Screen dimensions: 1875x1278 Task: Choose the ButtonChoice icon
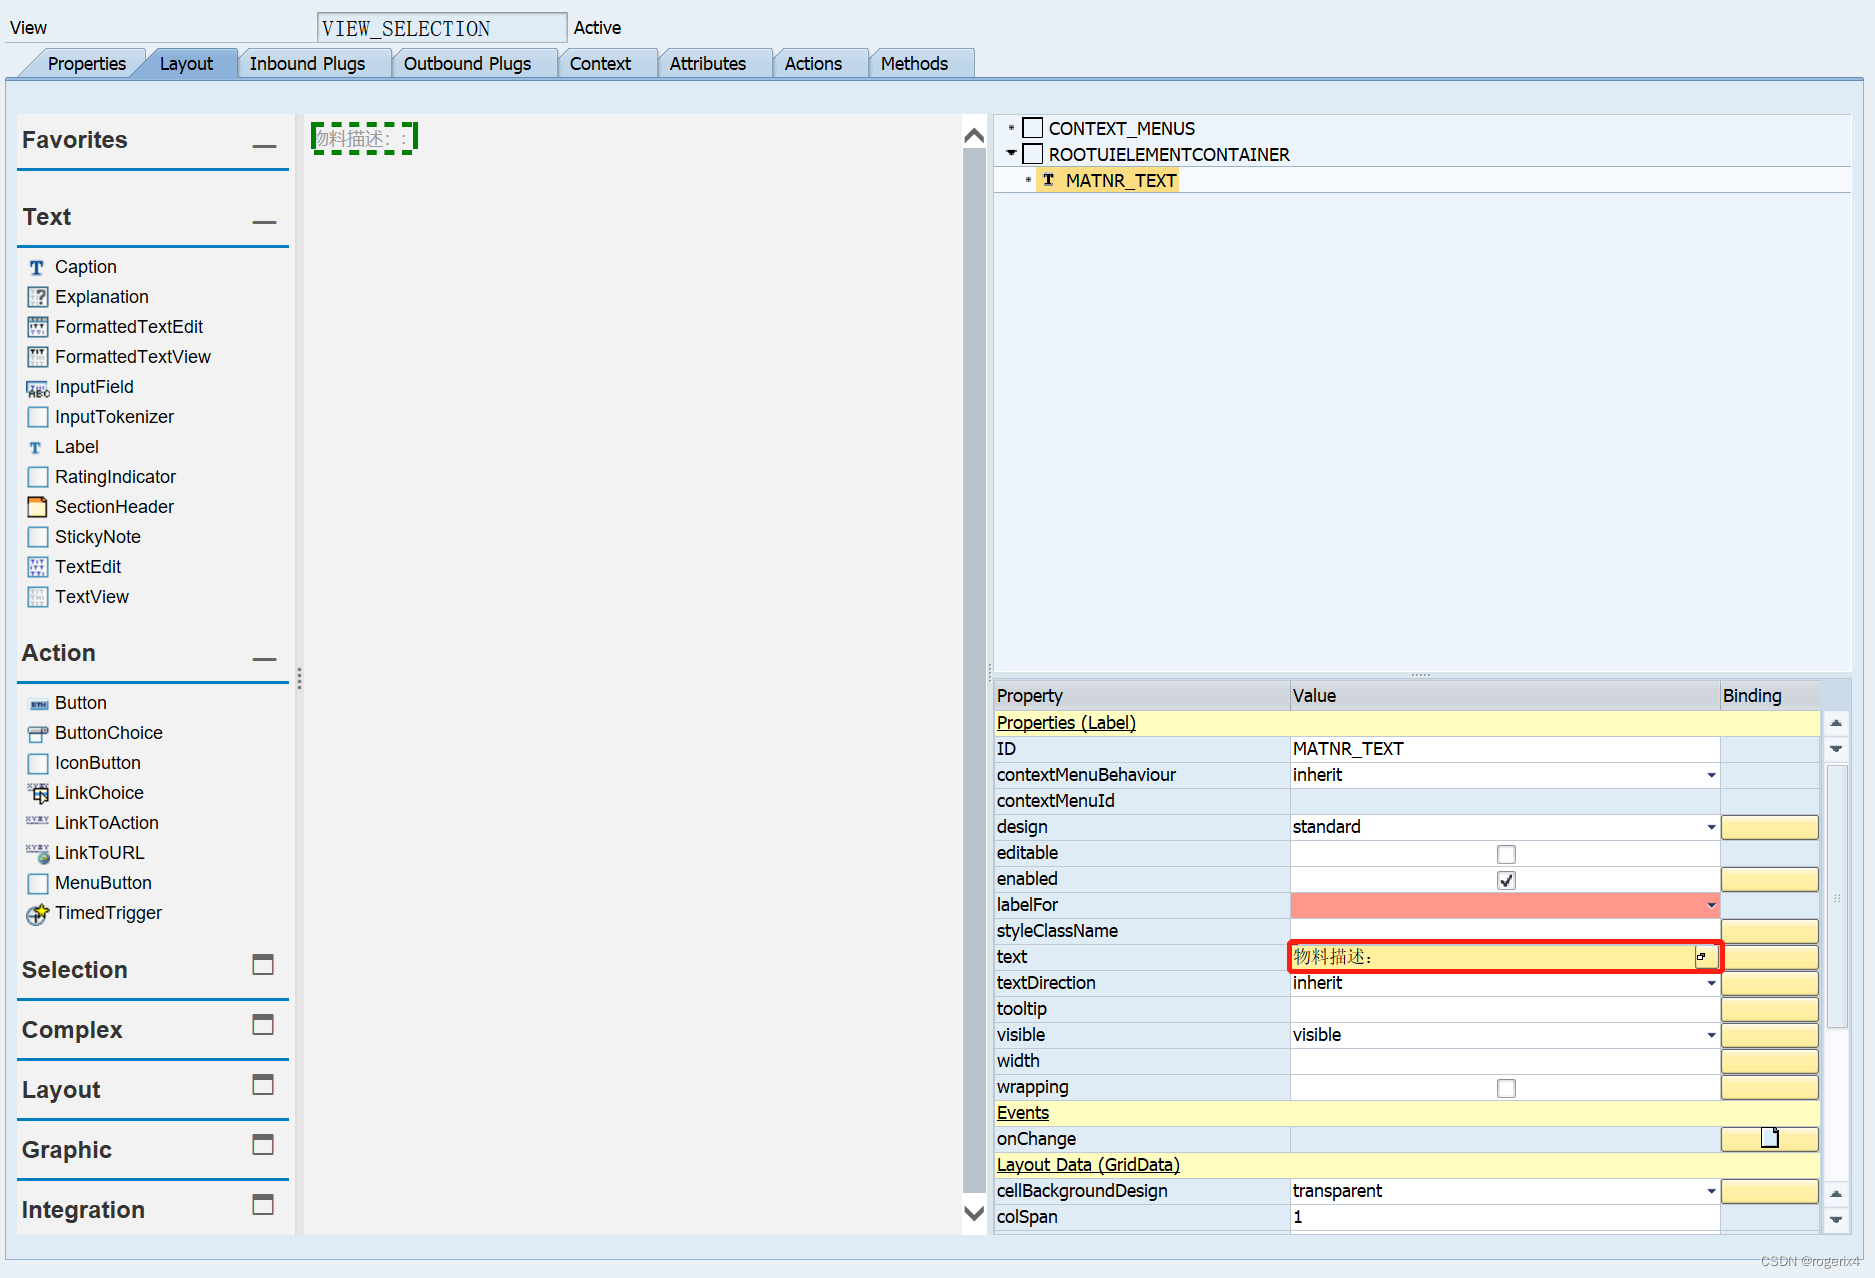pyautogui.click(x=37, y=734)
